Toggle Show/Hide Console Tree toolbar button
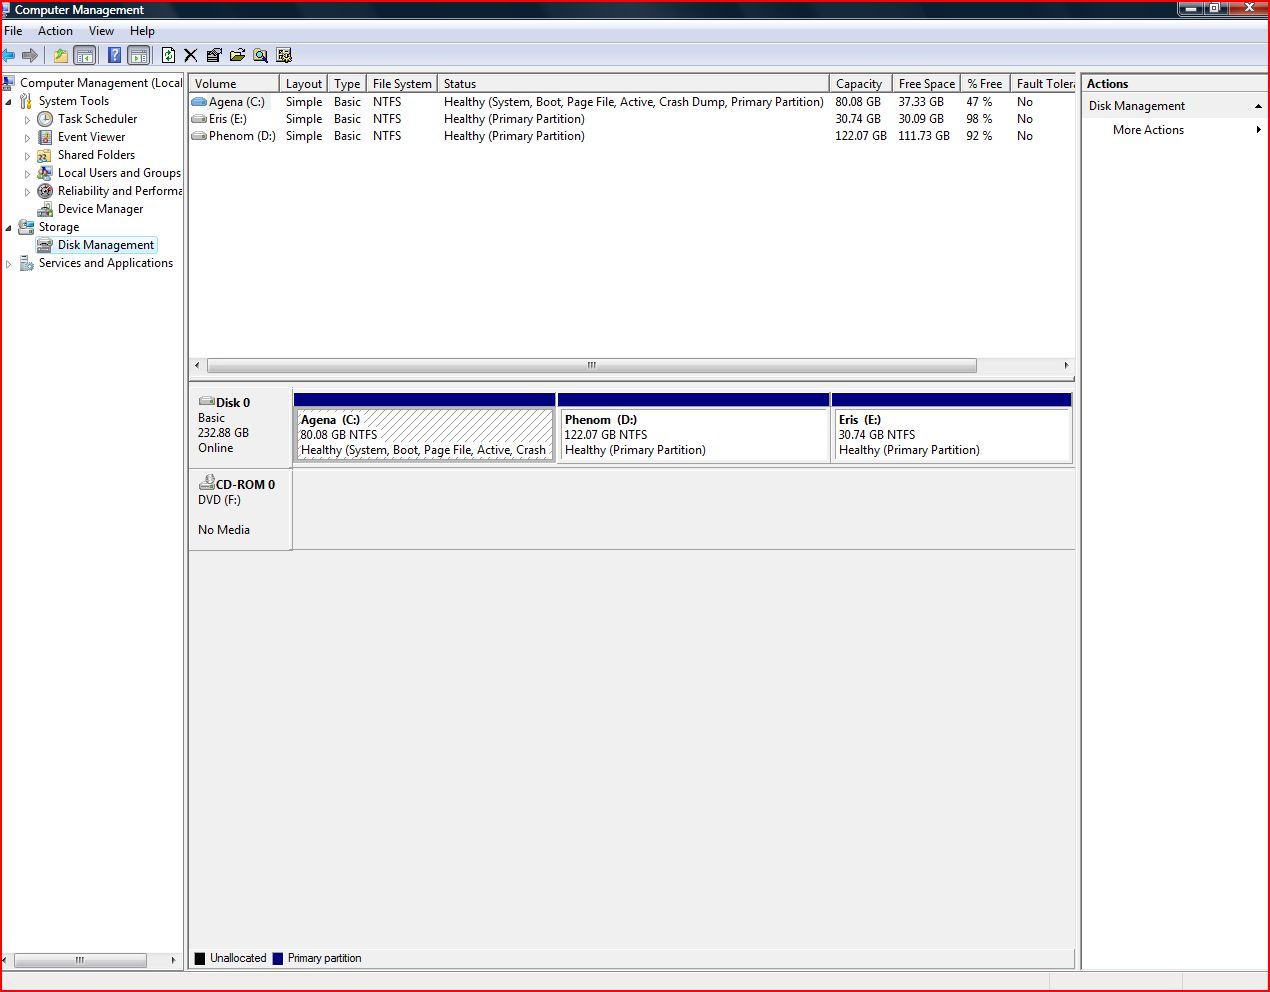 pyautogui.click(x=85, y=55)
